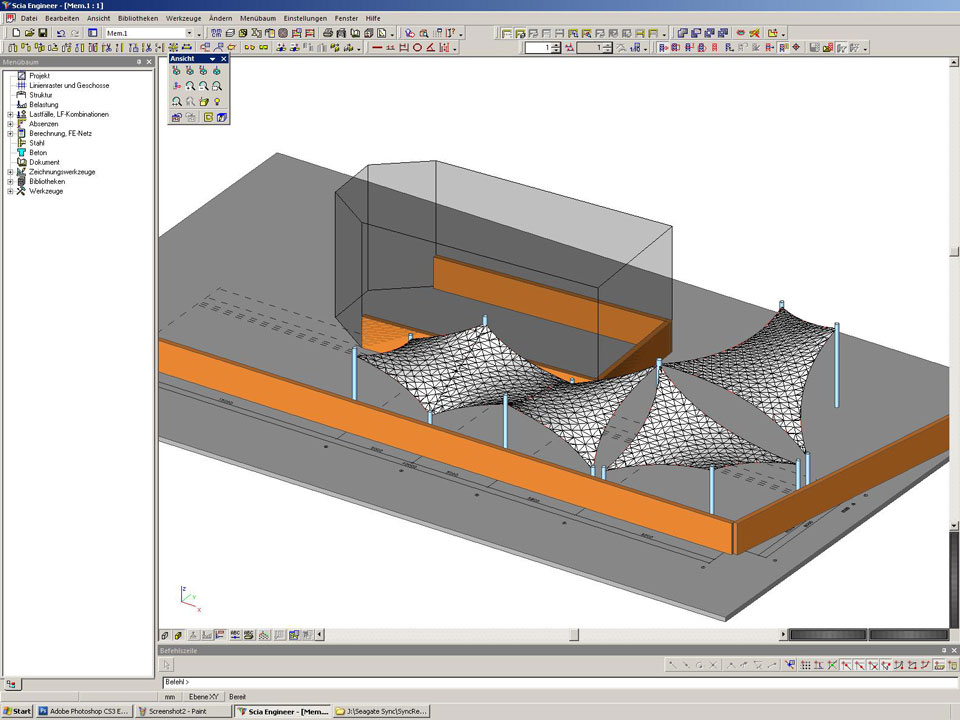Image resolution: width=960 pixels, height=720 pixels.
Task: Click the Open folder icon
Action: pos(30,33)
